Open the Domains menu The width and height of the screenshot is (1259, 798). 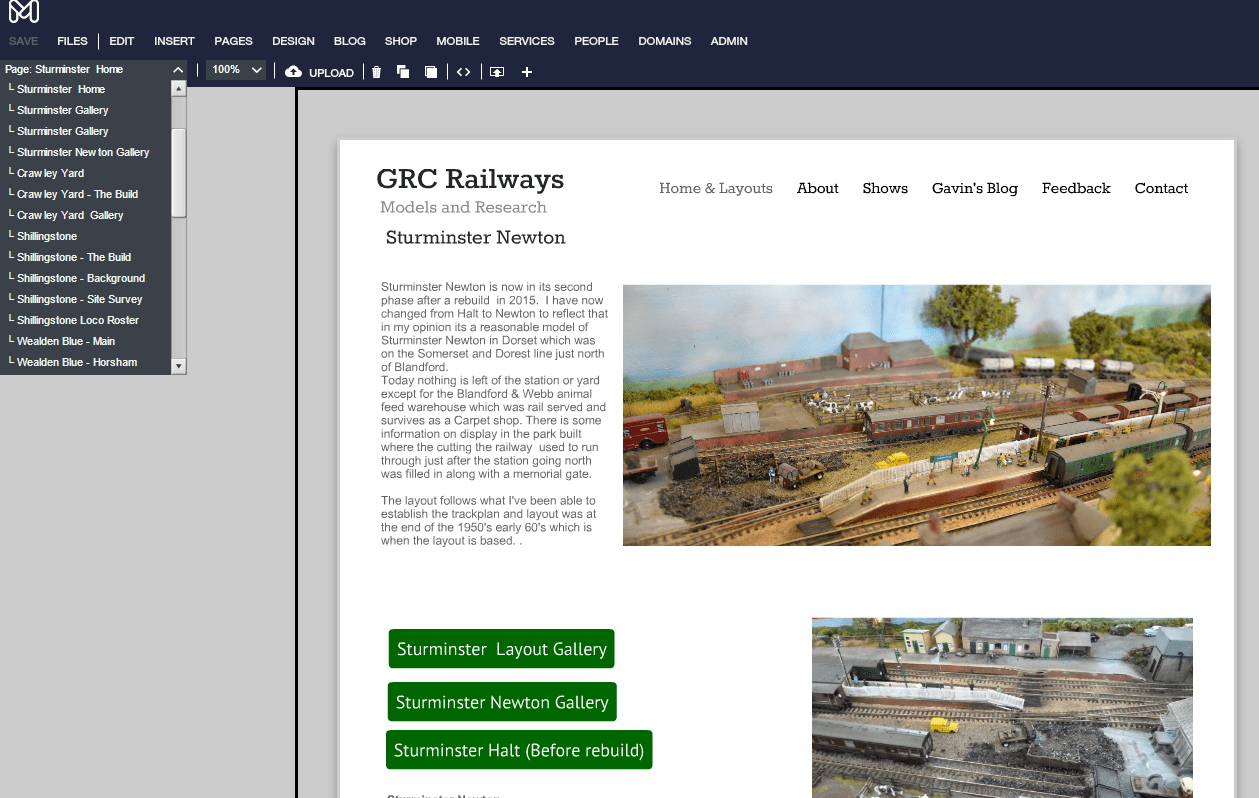664,41
